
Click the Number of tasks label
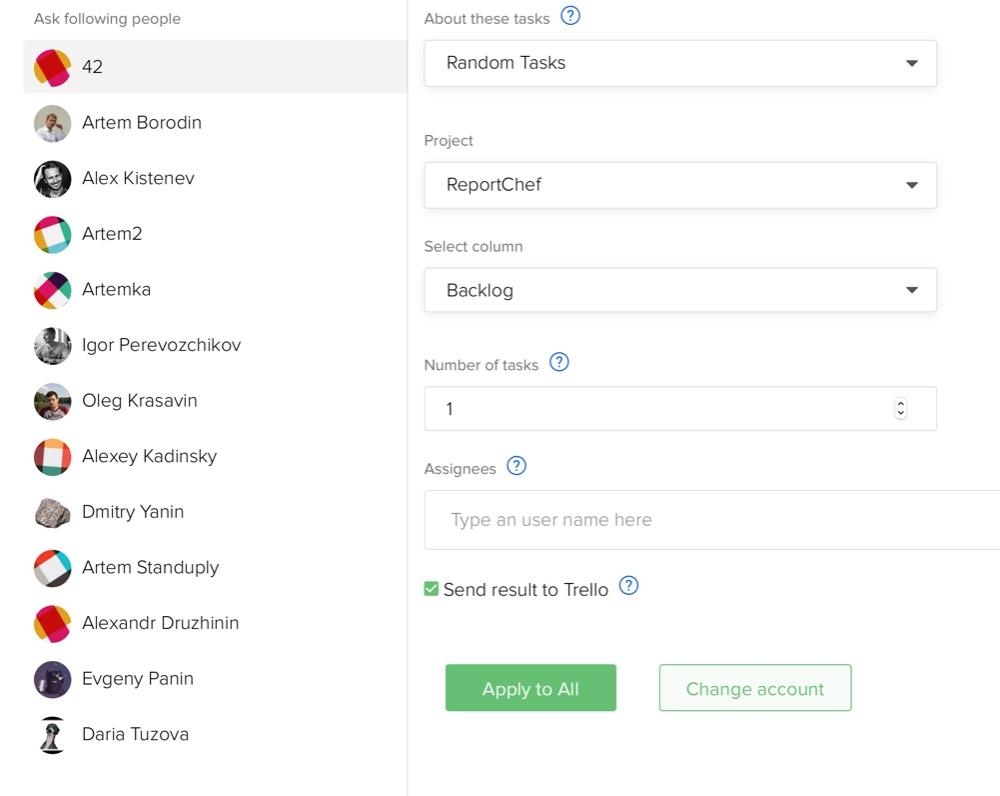(x=481, y=365)
